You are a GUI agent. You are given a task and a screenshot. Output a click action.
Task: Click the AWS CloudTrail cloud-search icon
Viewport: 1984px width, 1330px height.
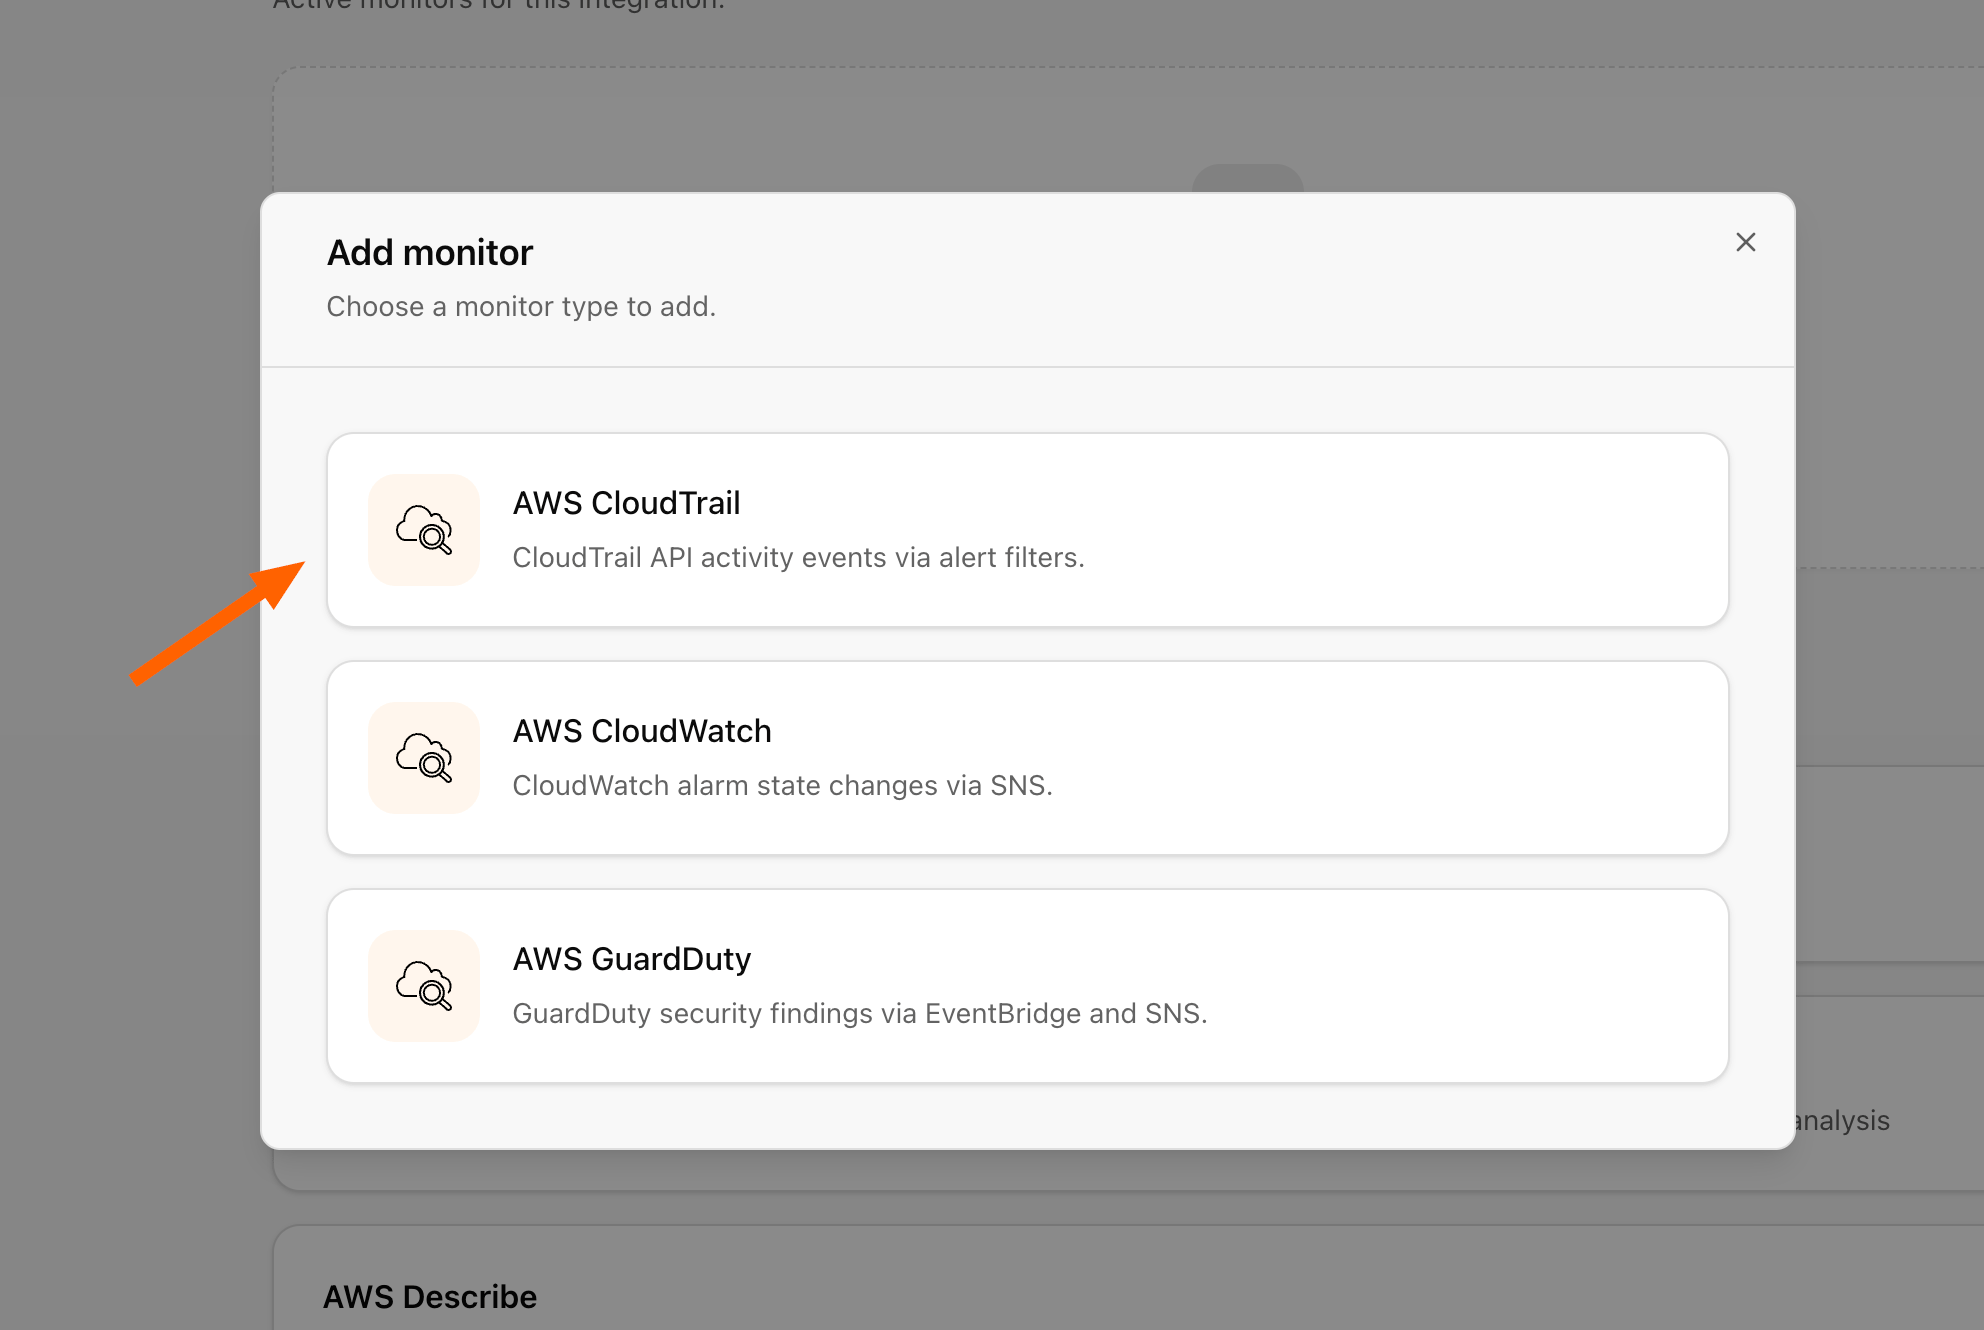[x=424, y=530]
